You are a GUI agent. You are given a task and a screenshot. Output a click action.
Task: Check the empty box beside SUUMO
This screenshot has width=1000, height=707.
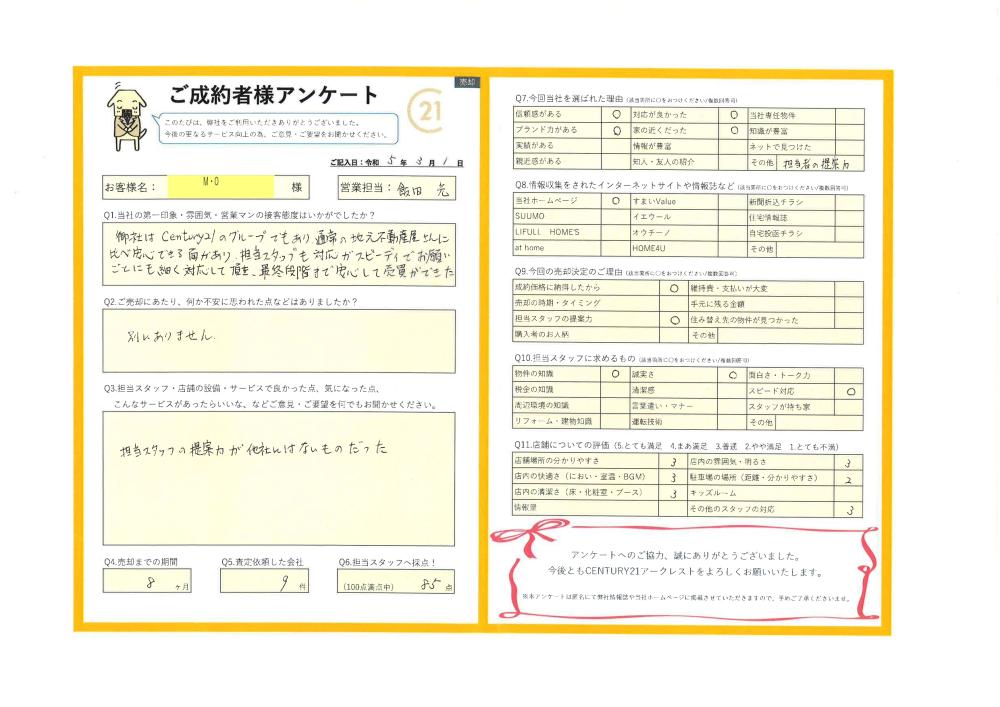615,217
